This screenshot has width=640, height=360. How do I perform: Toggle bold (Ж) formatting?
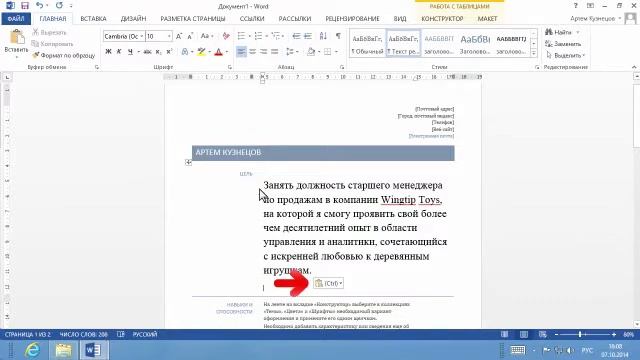108,52
